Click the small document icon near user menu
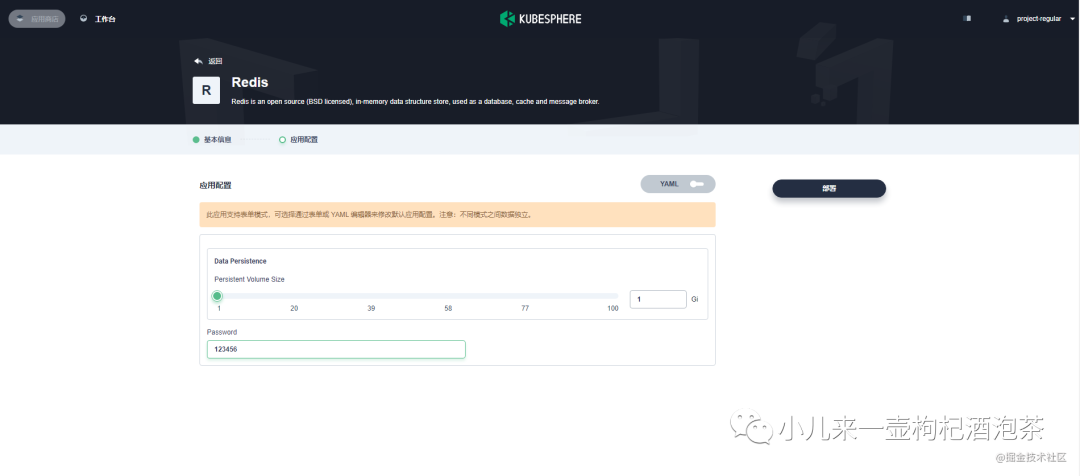The width and height of the screenshot is (1080, 476). coord(967,19)
